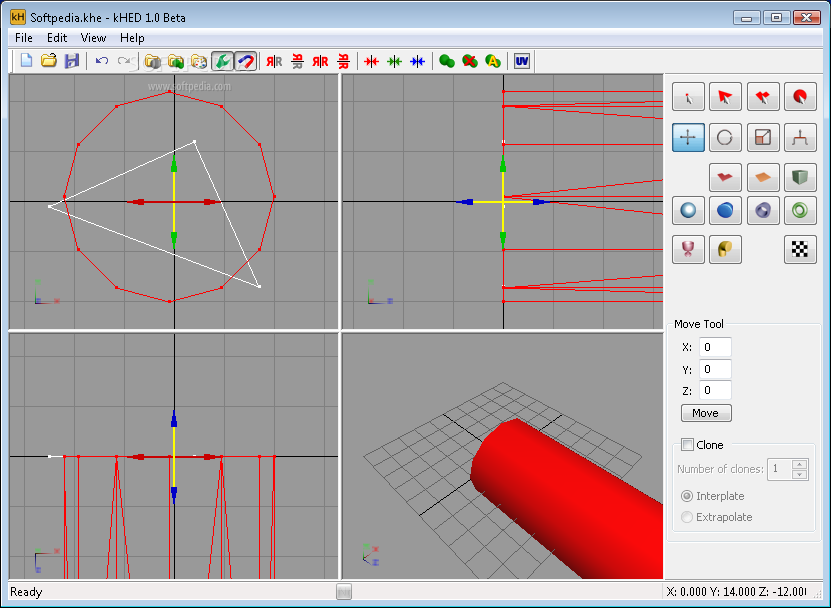Toggle the magnet snap button
831x608 pixels.
245,61
